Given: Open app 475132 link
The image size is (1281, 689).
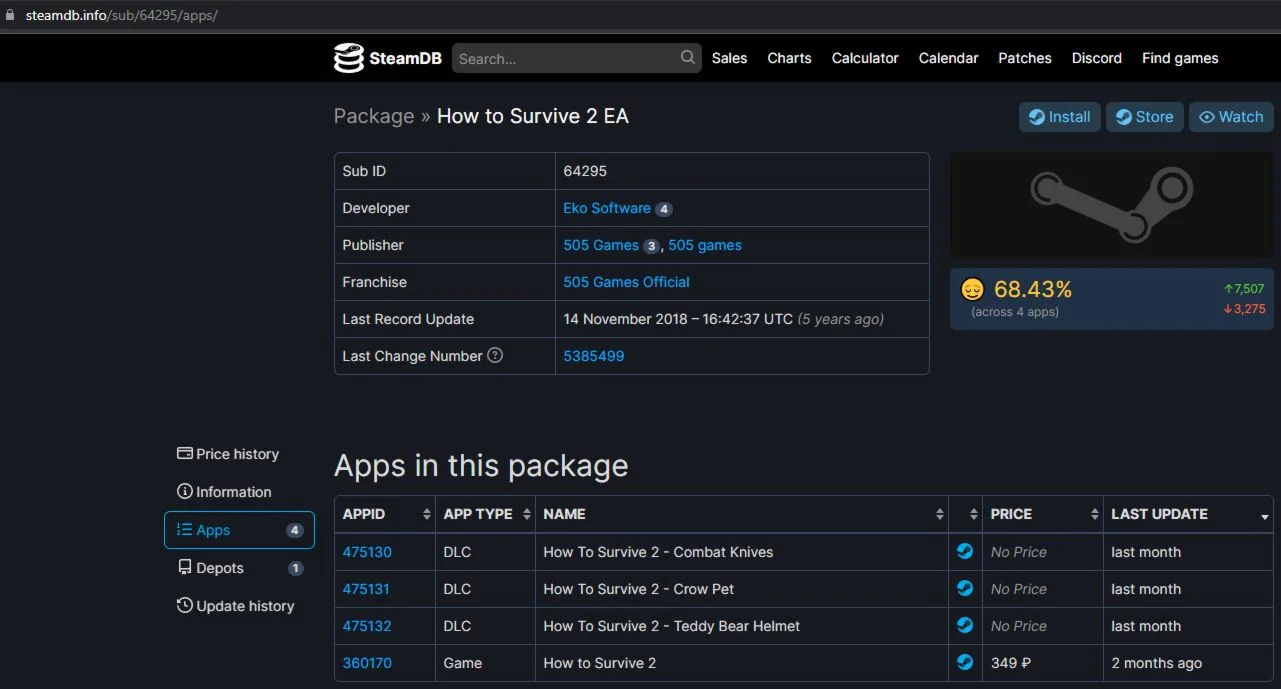Looking at the screenshot, I should (x=367, y=626).
